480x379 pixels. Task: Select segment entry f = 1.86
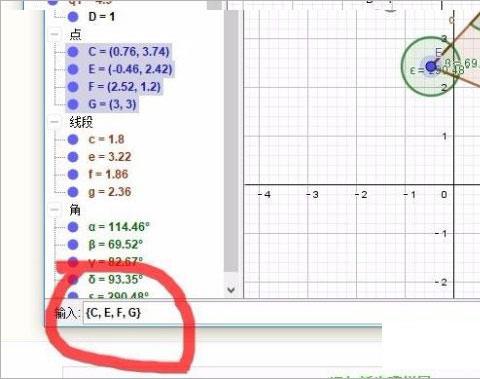point(108,174)
